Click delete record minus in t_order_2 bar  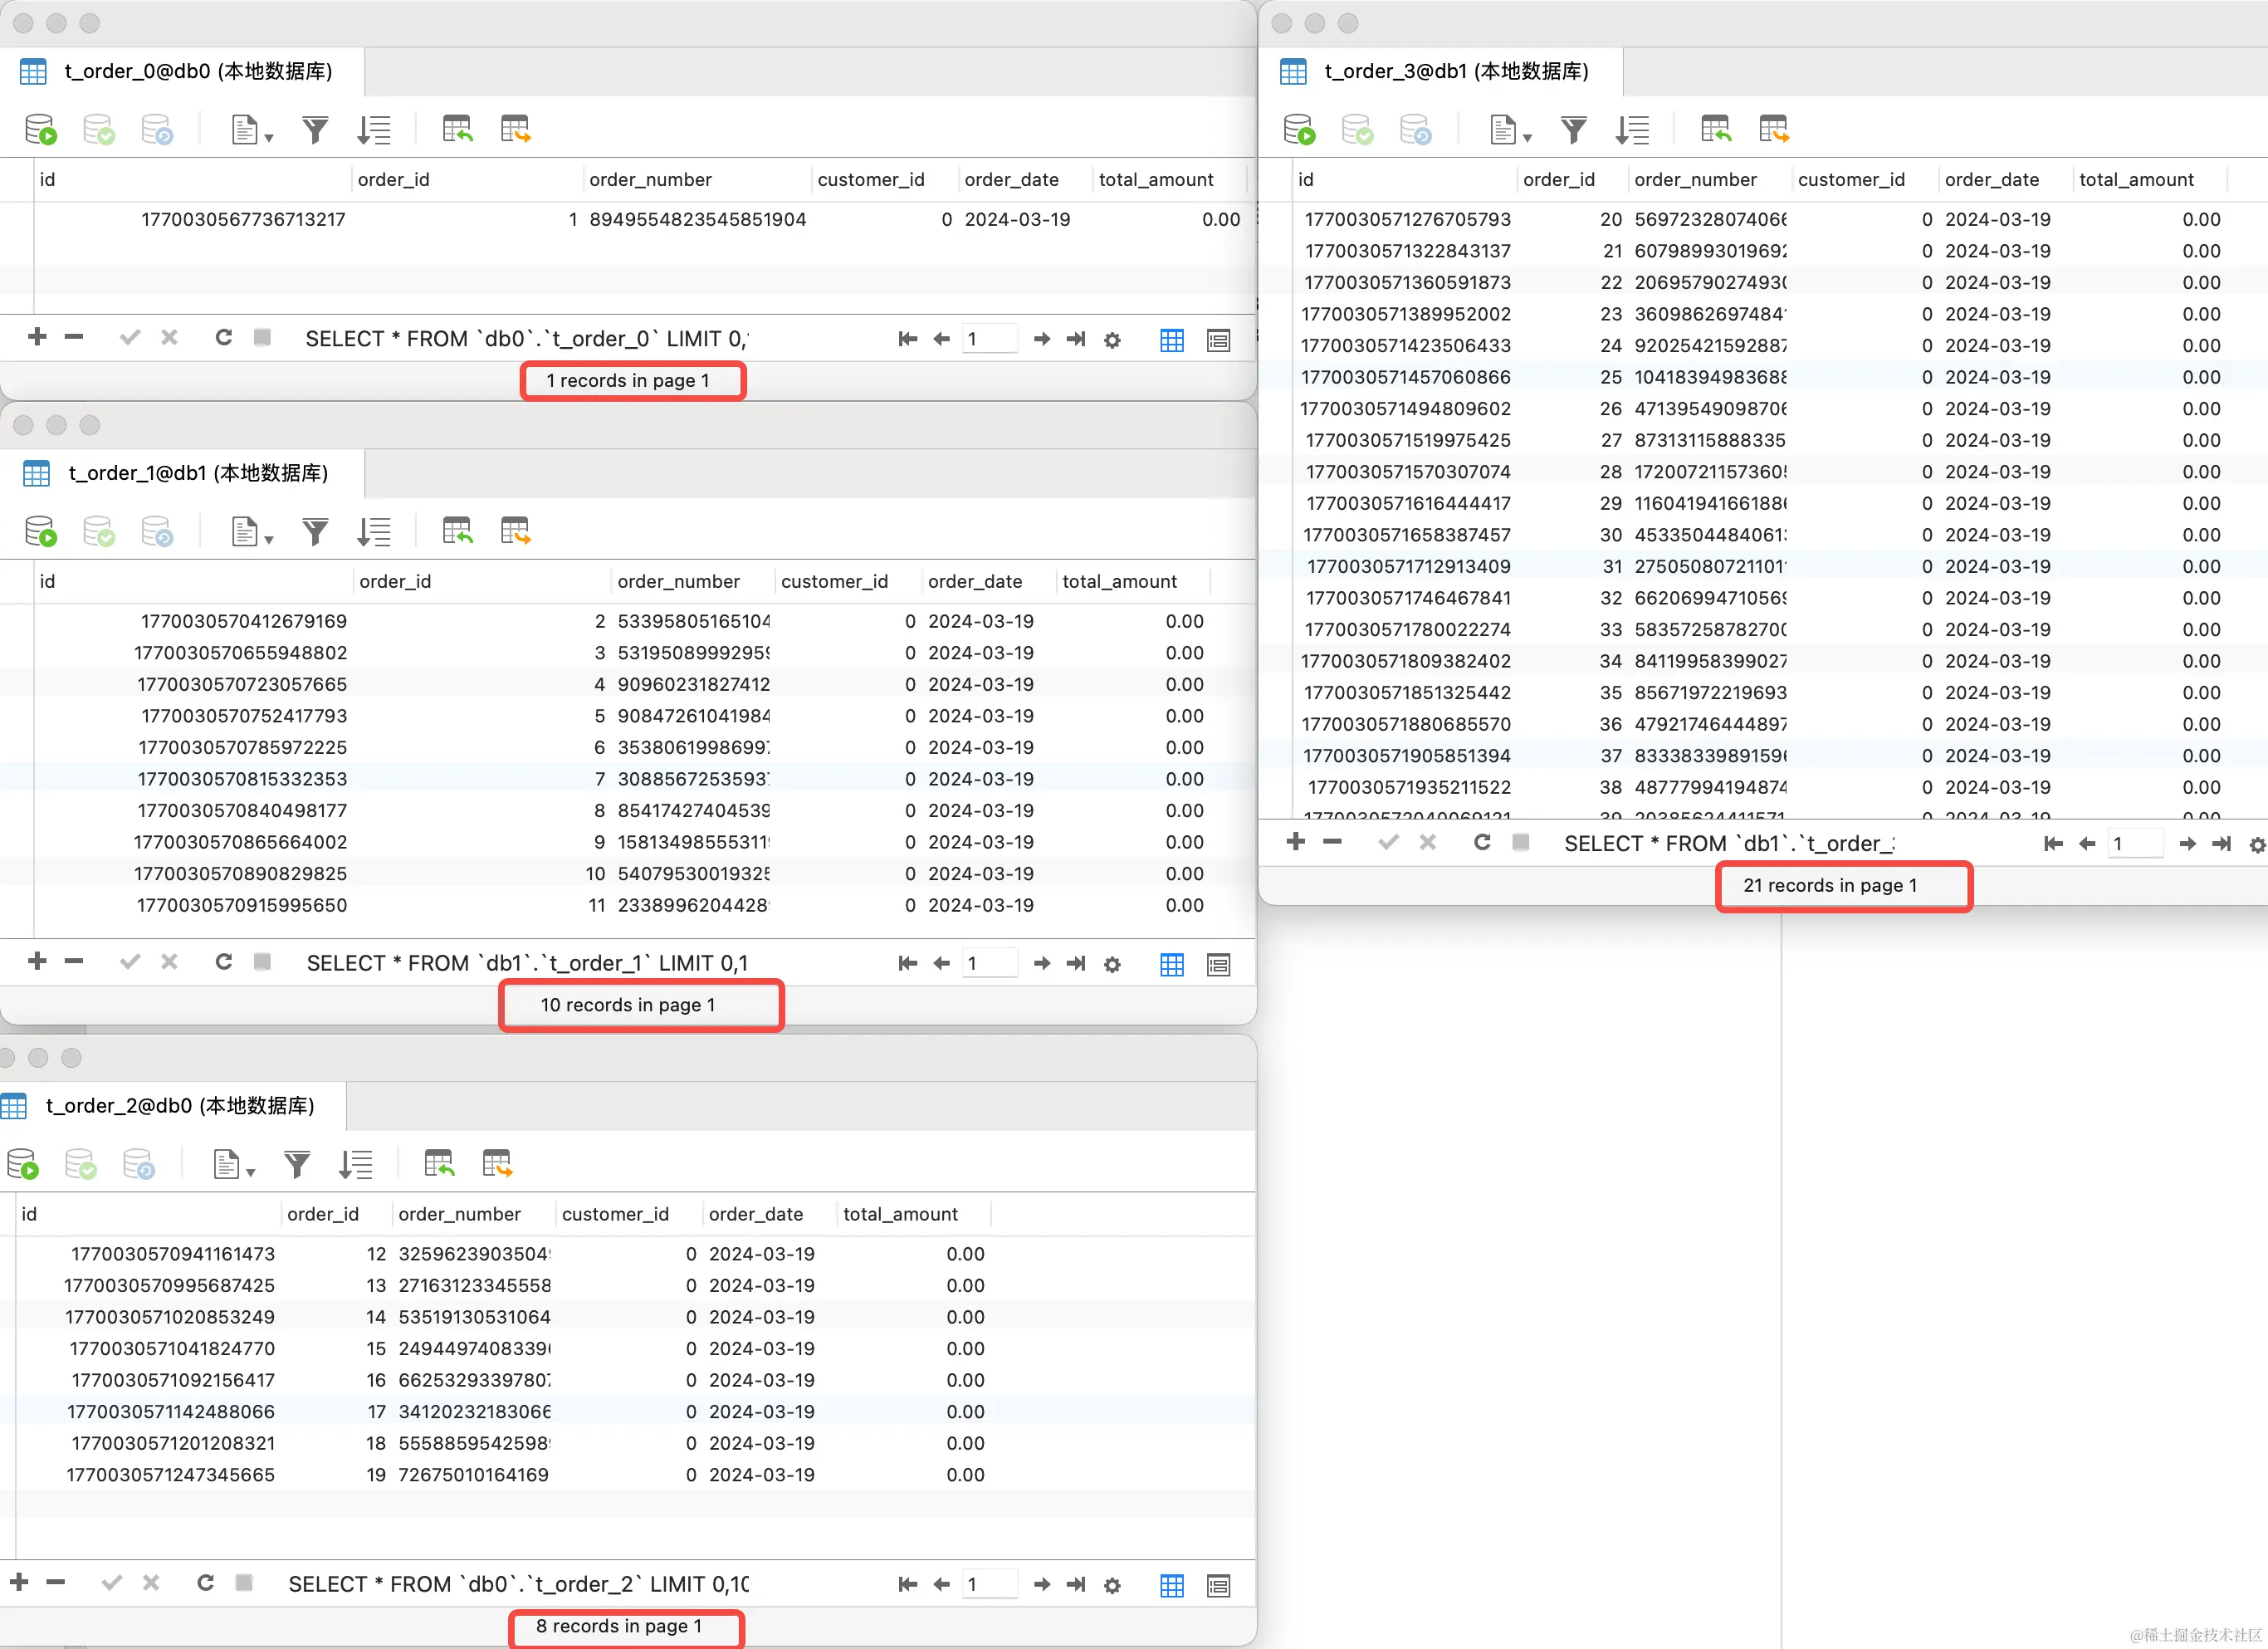pos(56,1583)
